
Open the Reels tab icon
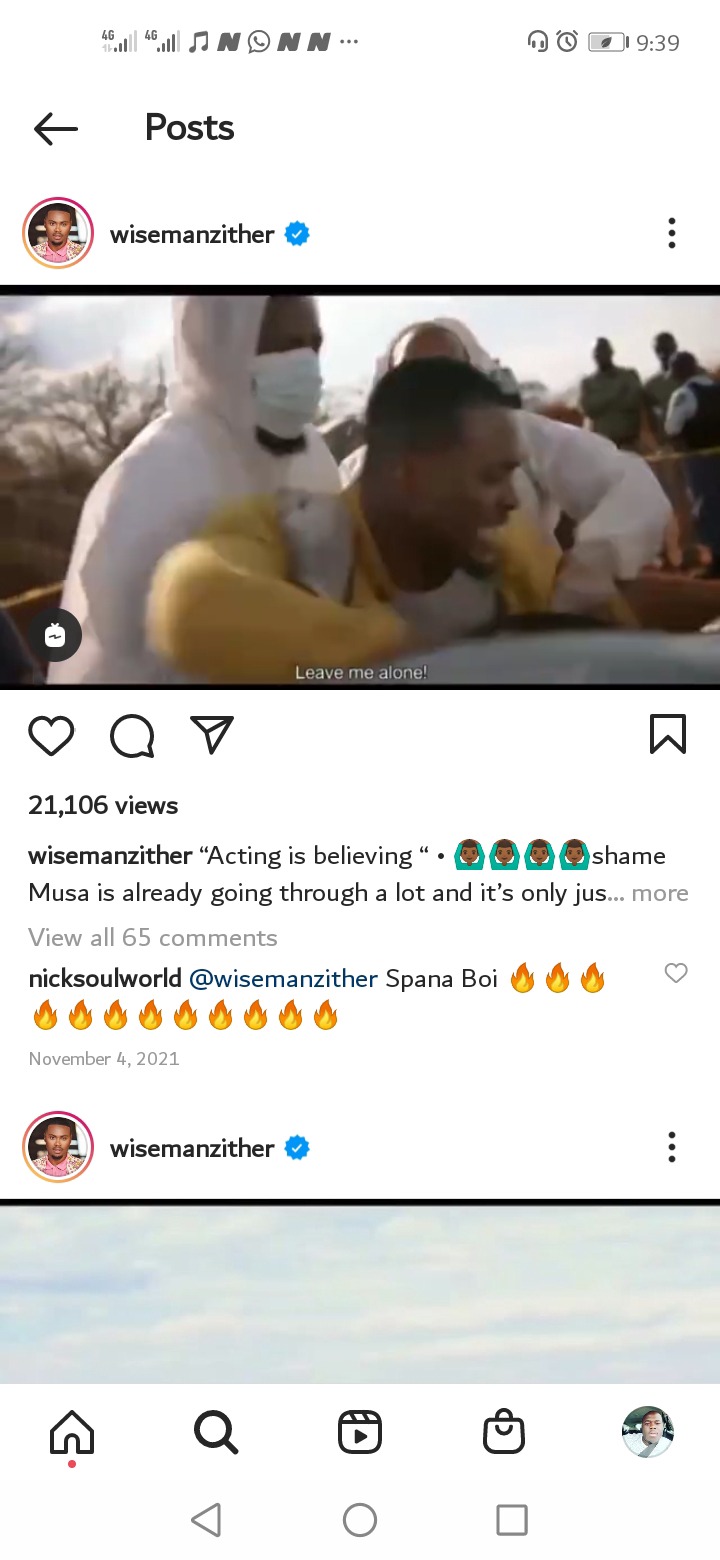tap(360, 1433)
